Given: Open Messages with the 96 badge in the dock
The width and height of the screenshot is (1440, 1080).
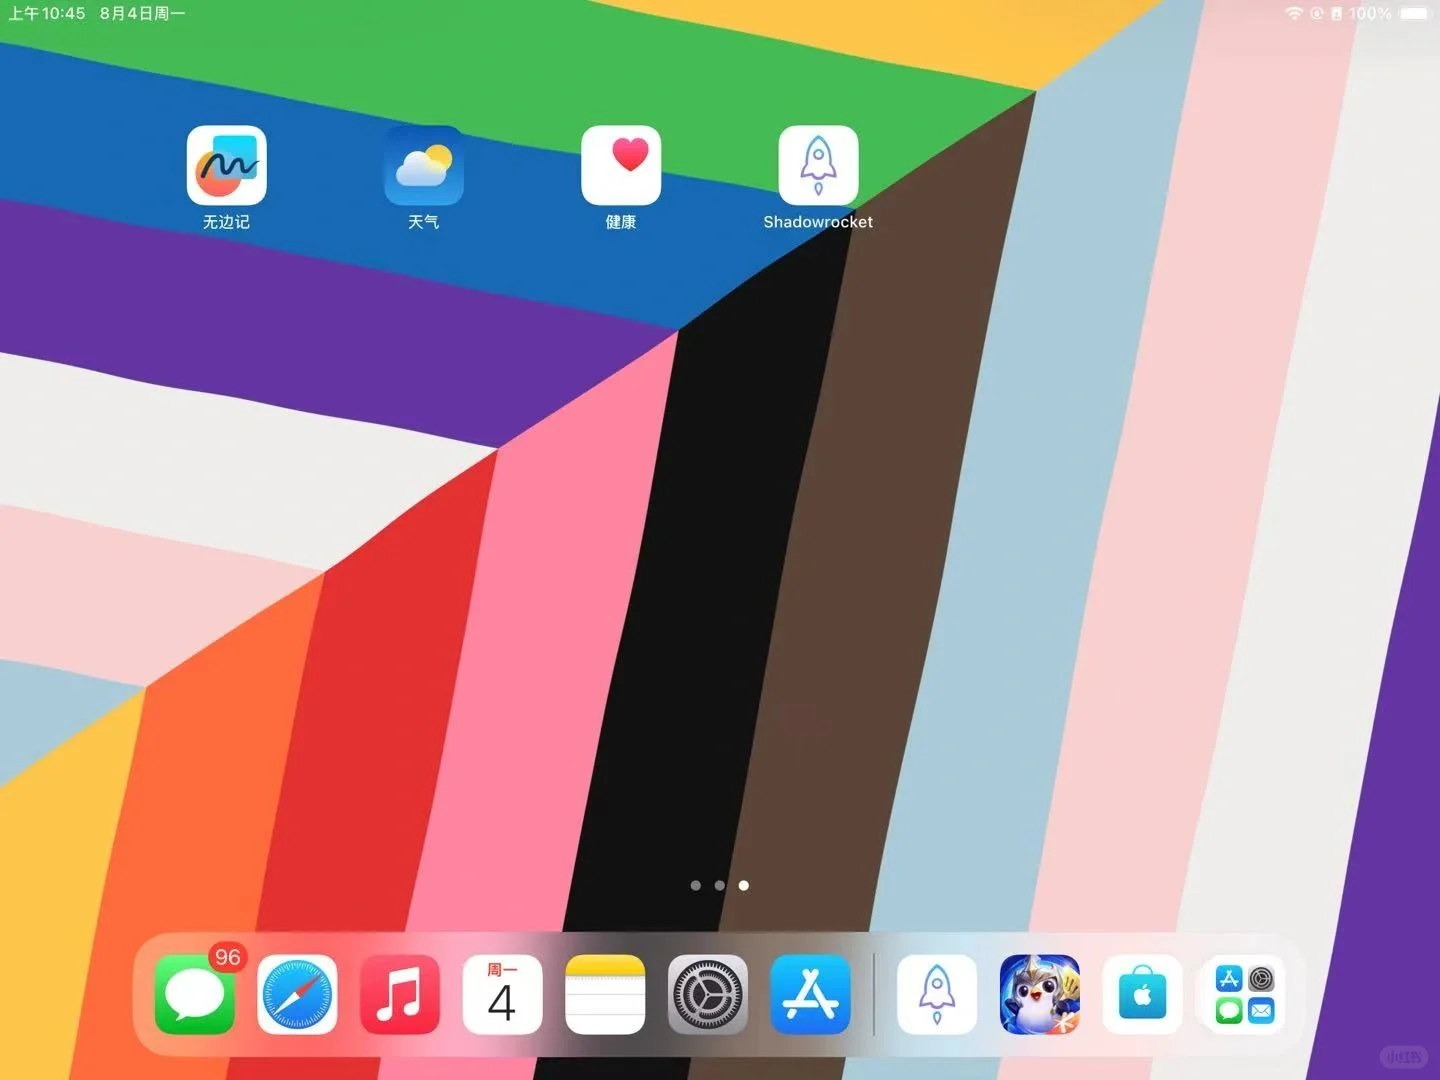Looking at the screenshot, I should [195, 995].
